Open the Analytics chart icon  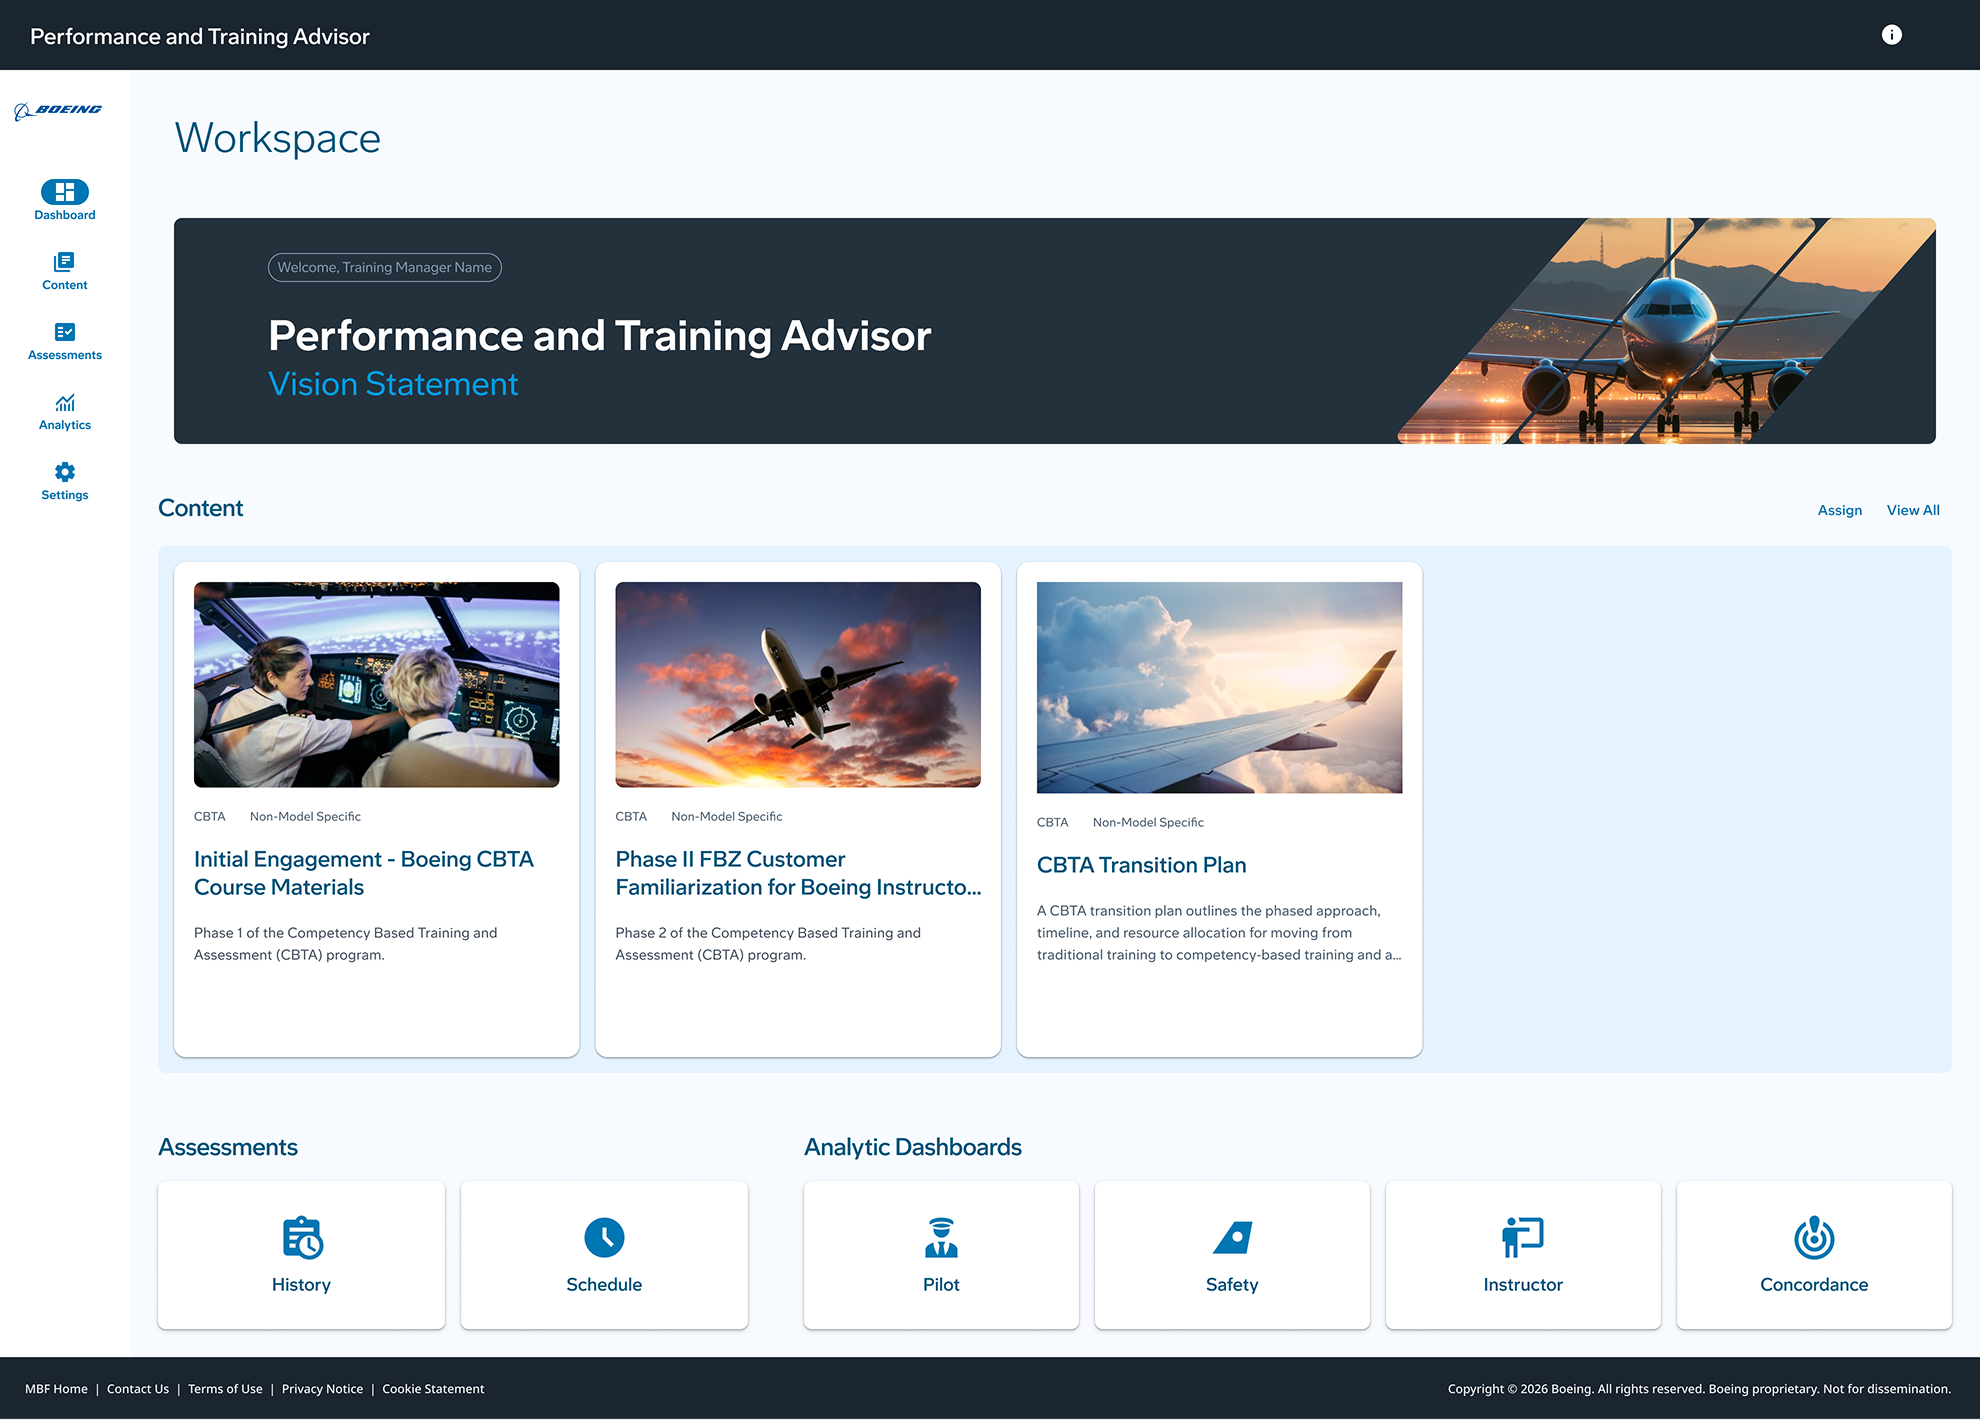[x=65, y=411]
